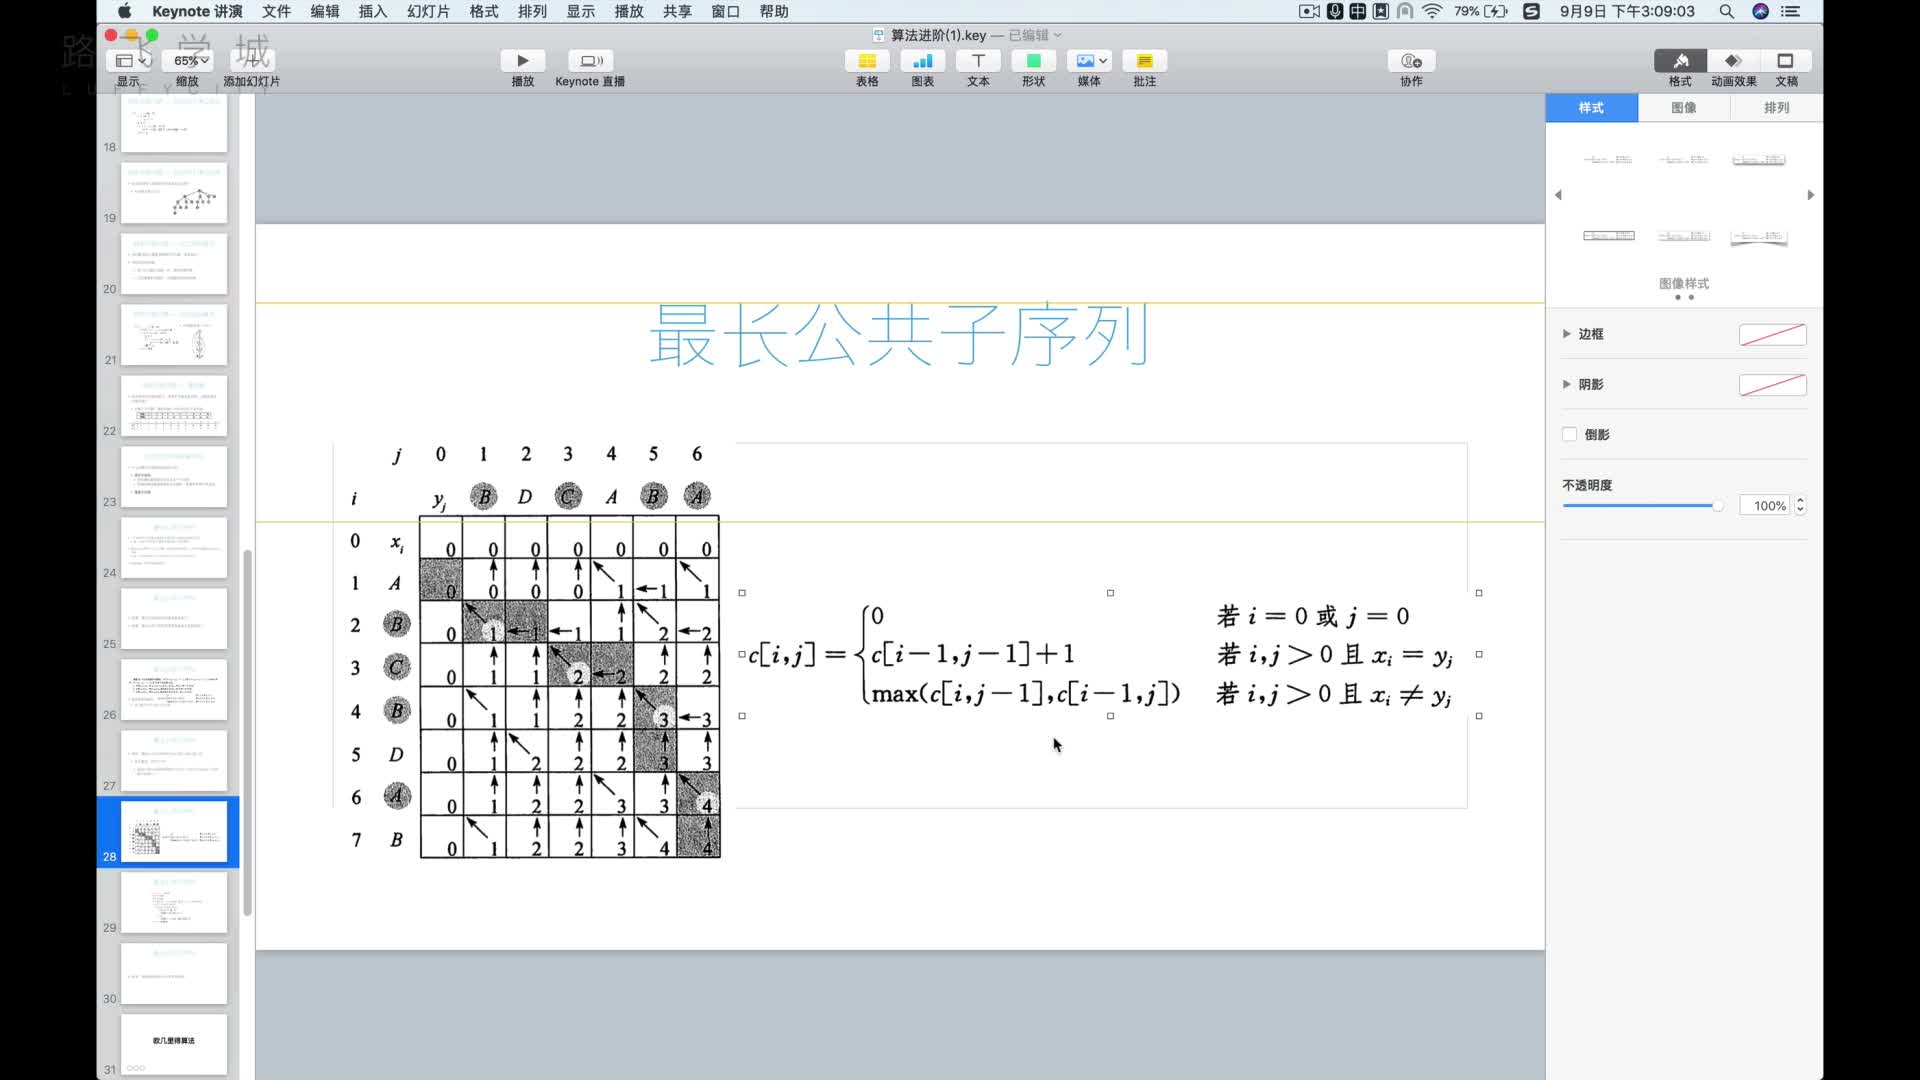Click the Wi-Fi status icon
Screen dimensions: 1920x1080
(1432, 11)
